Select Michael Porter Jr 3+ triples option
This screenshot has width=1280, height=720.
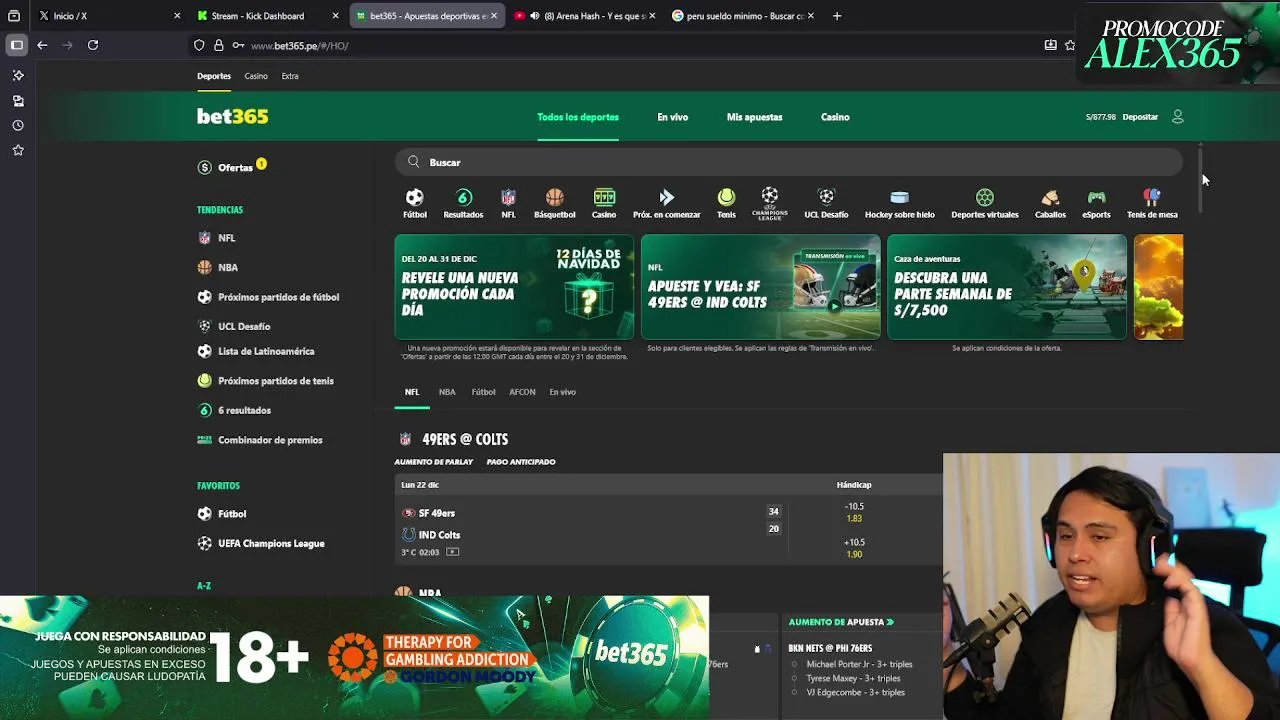click(x=859, y=664)
